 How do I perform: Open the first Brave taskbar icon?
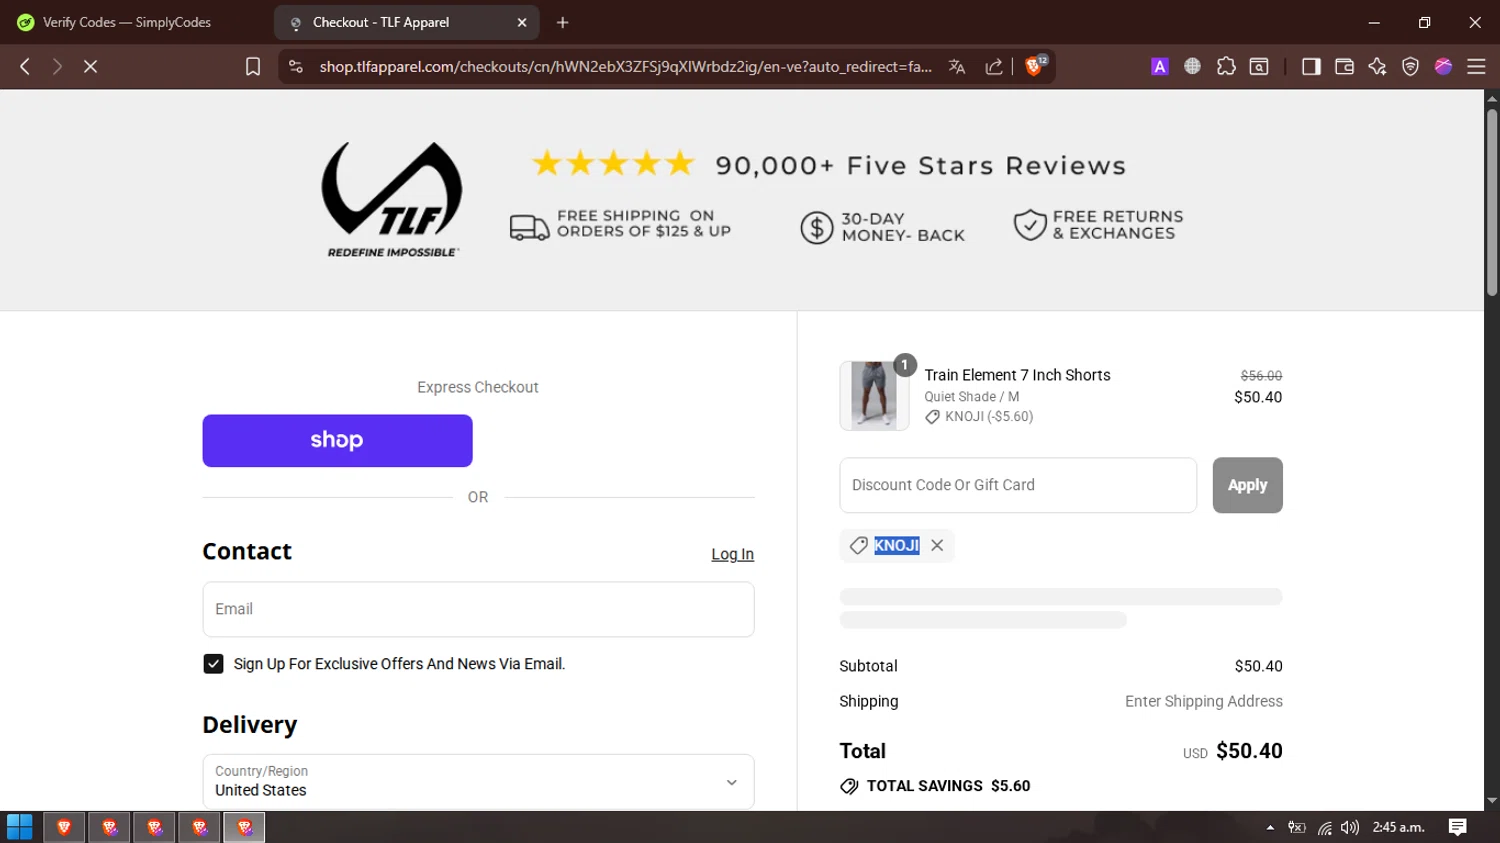[x=64, y=827]
